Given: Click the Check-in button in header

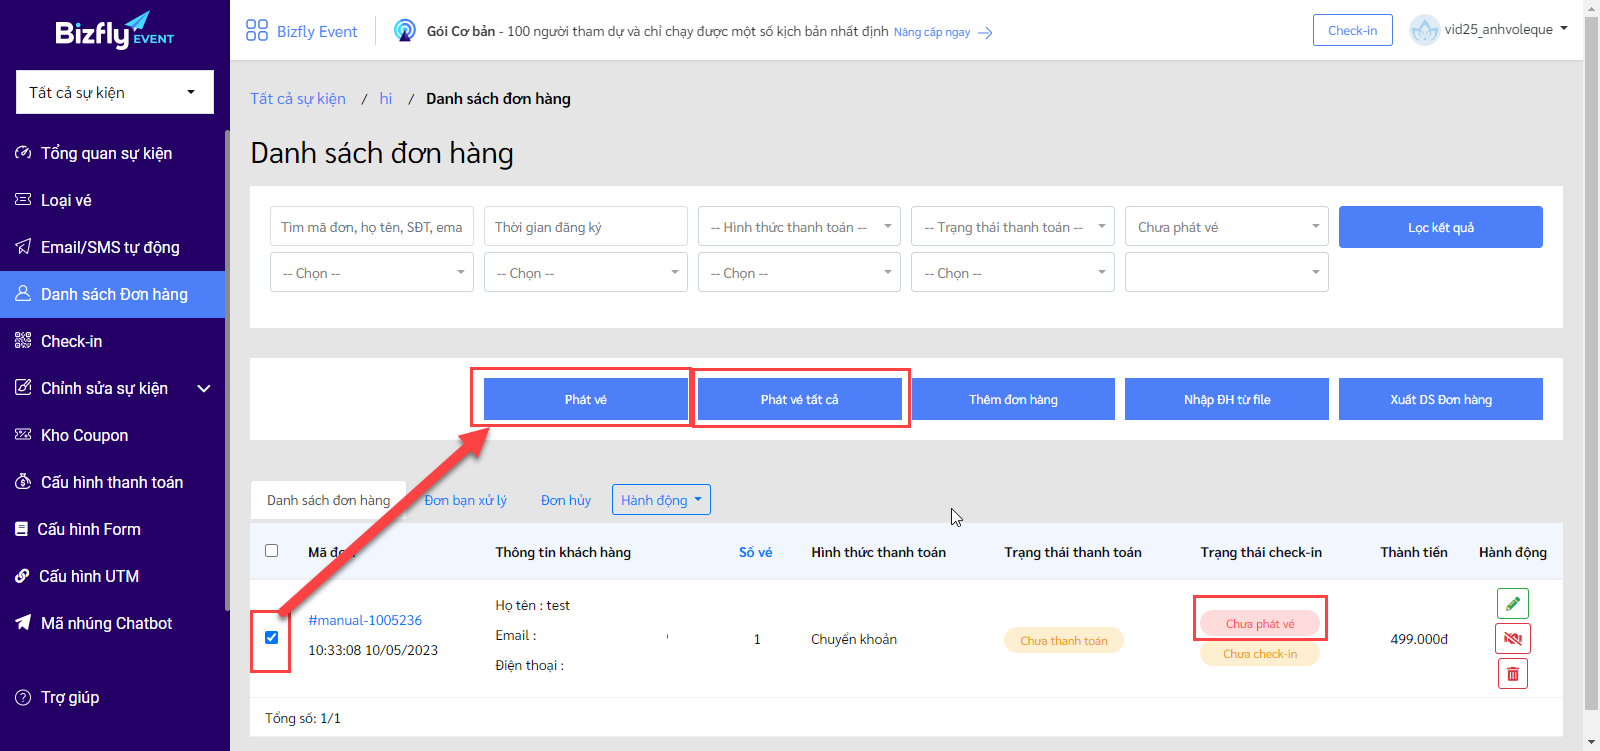Looking at the screenshot, I should click(x=1353, y=30).
